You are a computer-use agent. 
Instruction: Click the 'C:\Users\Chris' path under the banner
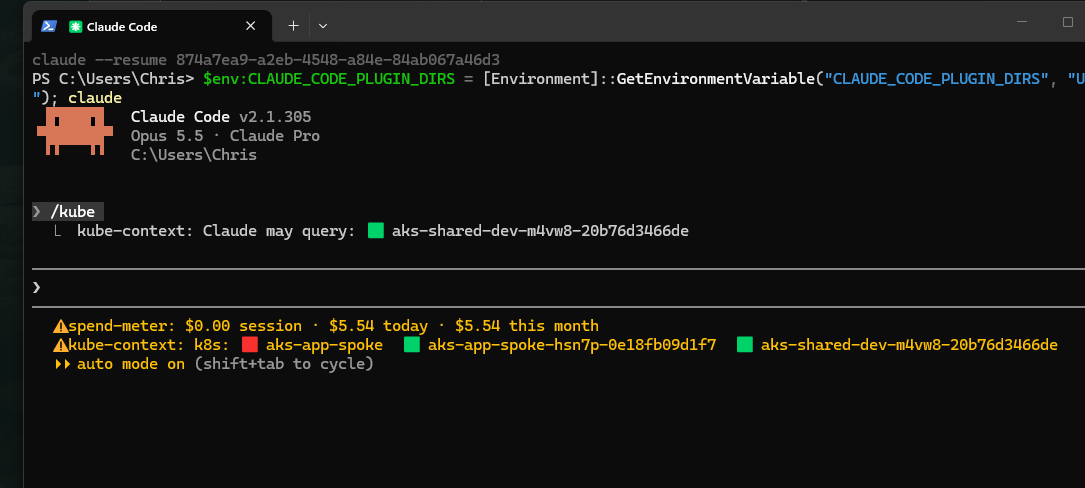(194, 155)
